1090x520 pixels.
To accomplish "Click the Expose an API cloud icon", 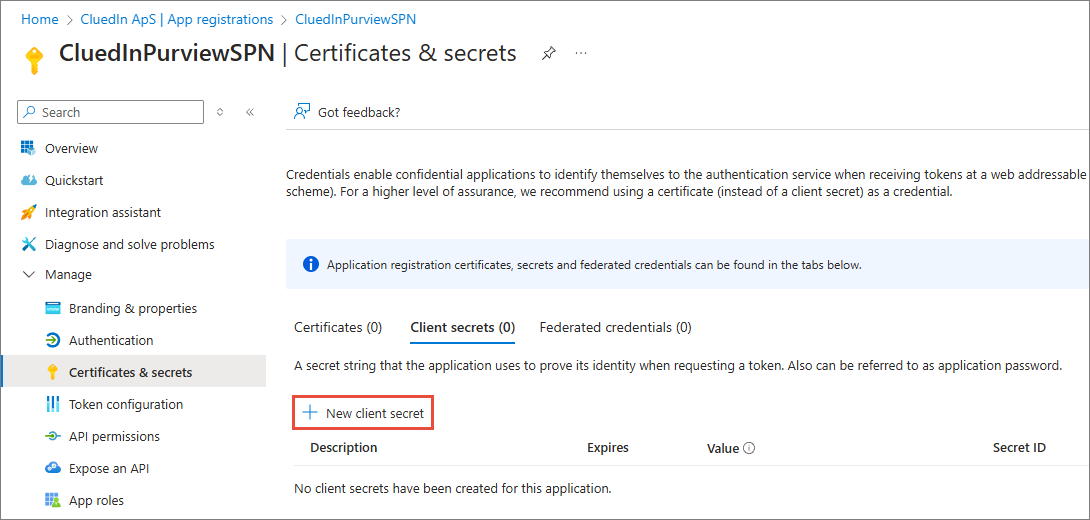I will pyautogui.click(x=52, y=468).
